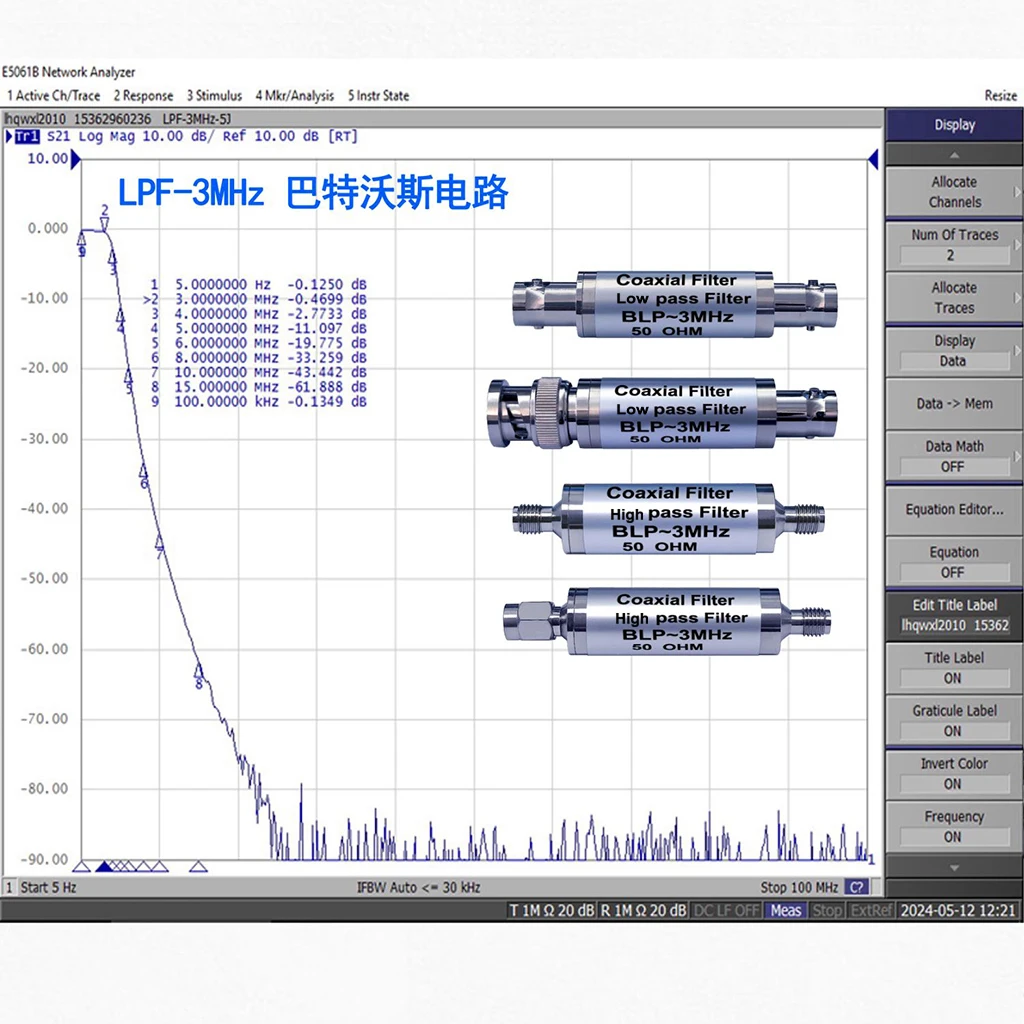Image resolution: width=1024 pixels, height=1024 pixels.
Task: Click marker 8 triangle on the trace
Action: 198,670
